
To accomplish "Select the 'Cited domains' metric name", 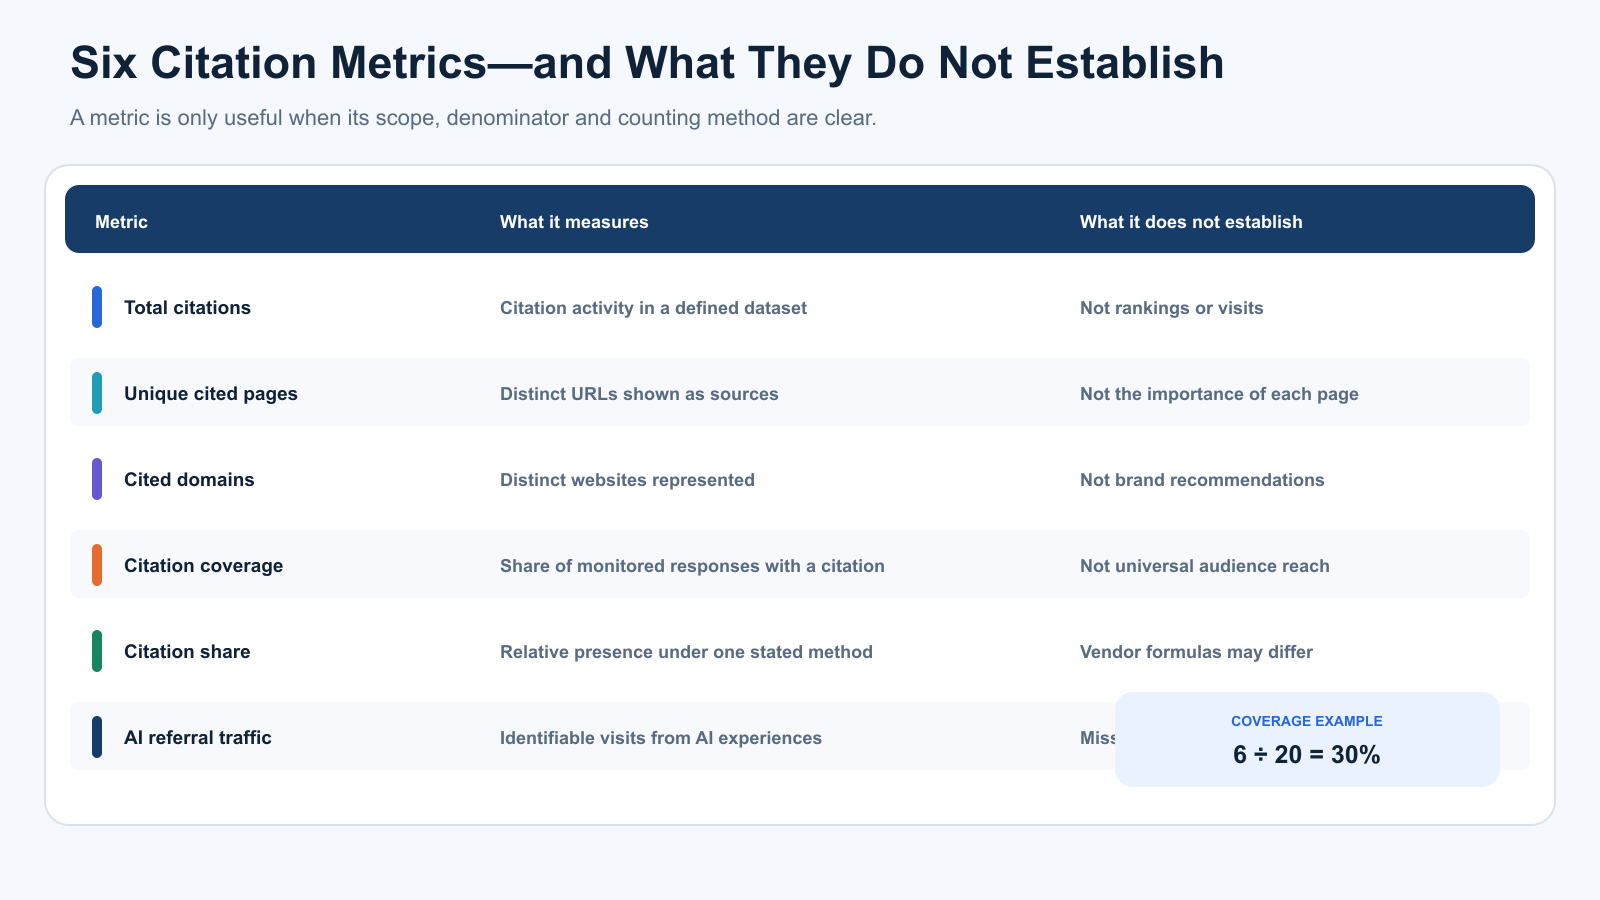I will pyautogui.click(x=189, y=480).
